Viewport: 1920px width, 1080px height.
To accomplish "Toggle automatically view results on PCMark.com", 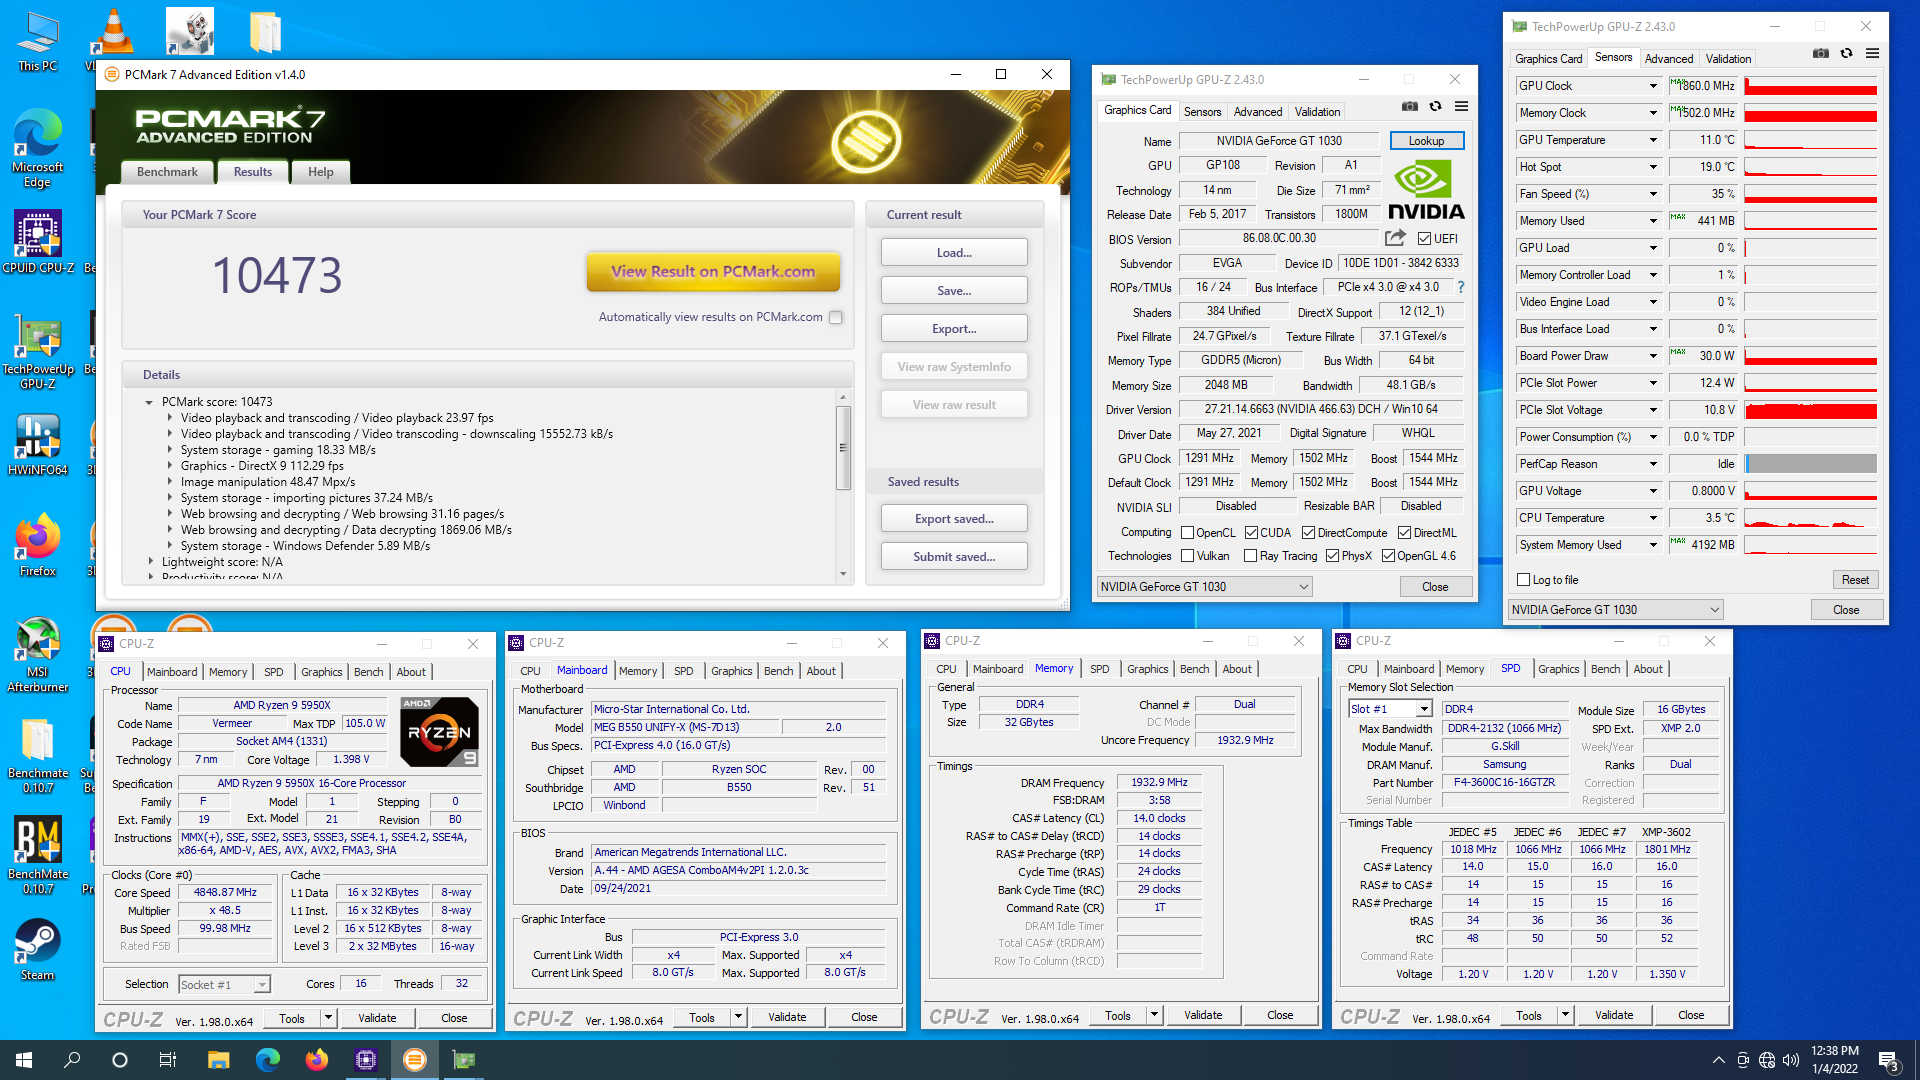I will click(836, 317).
